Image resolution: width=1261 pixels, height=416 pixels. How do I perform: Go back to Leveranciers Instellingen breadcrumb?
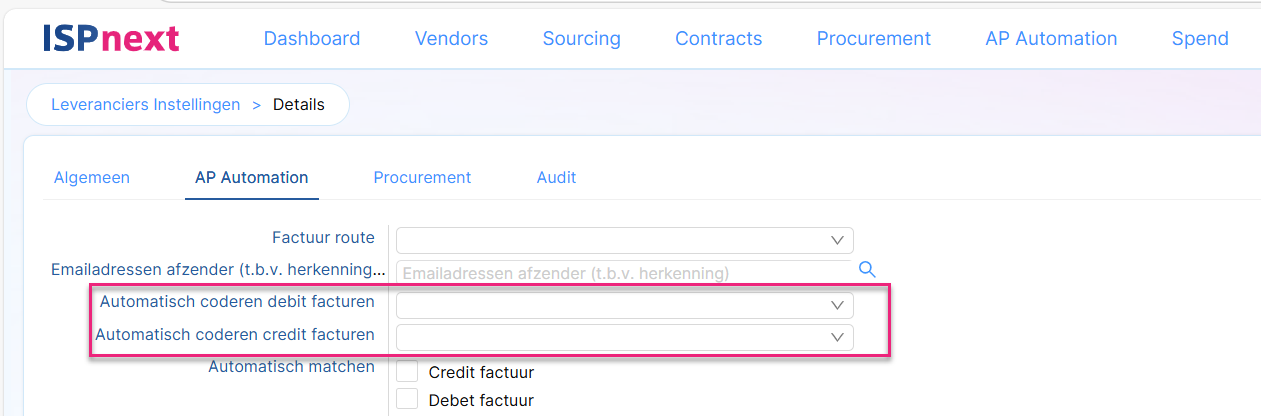[146, 104]
